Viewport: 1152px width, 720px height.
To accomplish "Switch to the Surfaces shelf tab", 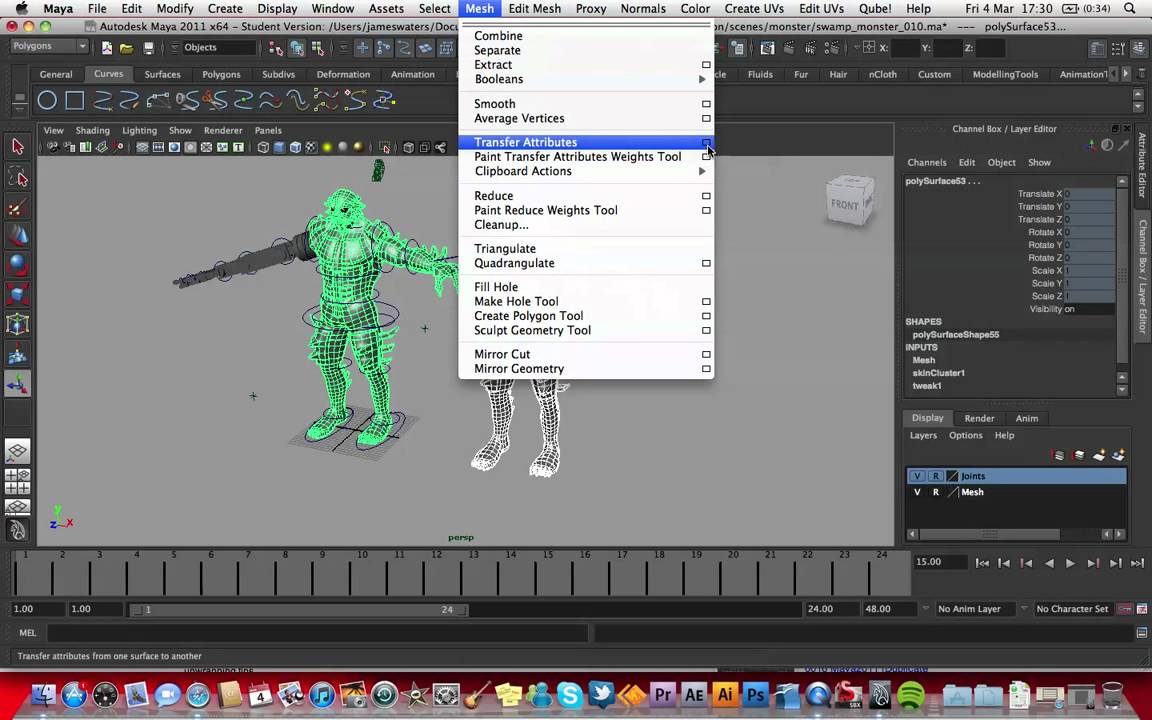I will pos(162,74).
